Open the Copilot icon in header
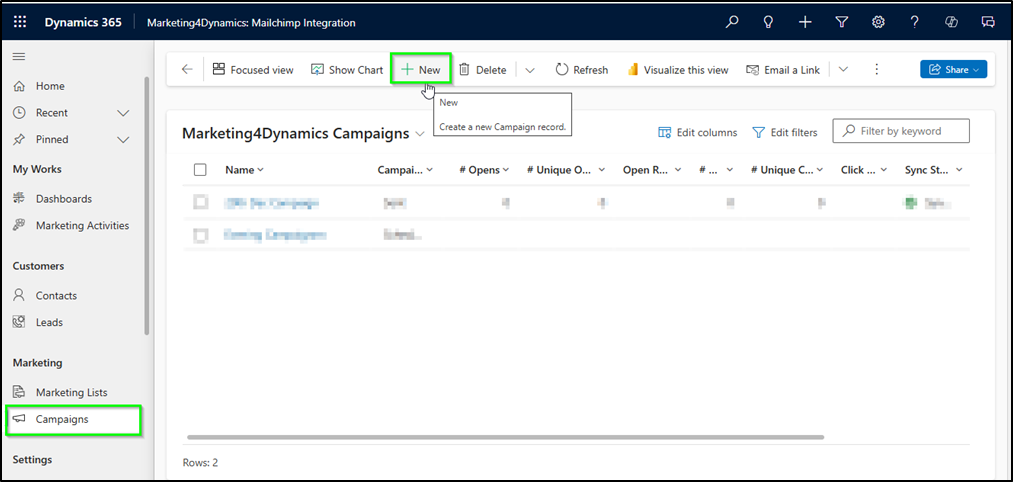The width and height of the screenshot is (1013, 482). coord(951,22)
